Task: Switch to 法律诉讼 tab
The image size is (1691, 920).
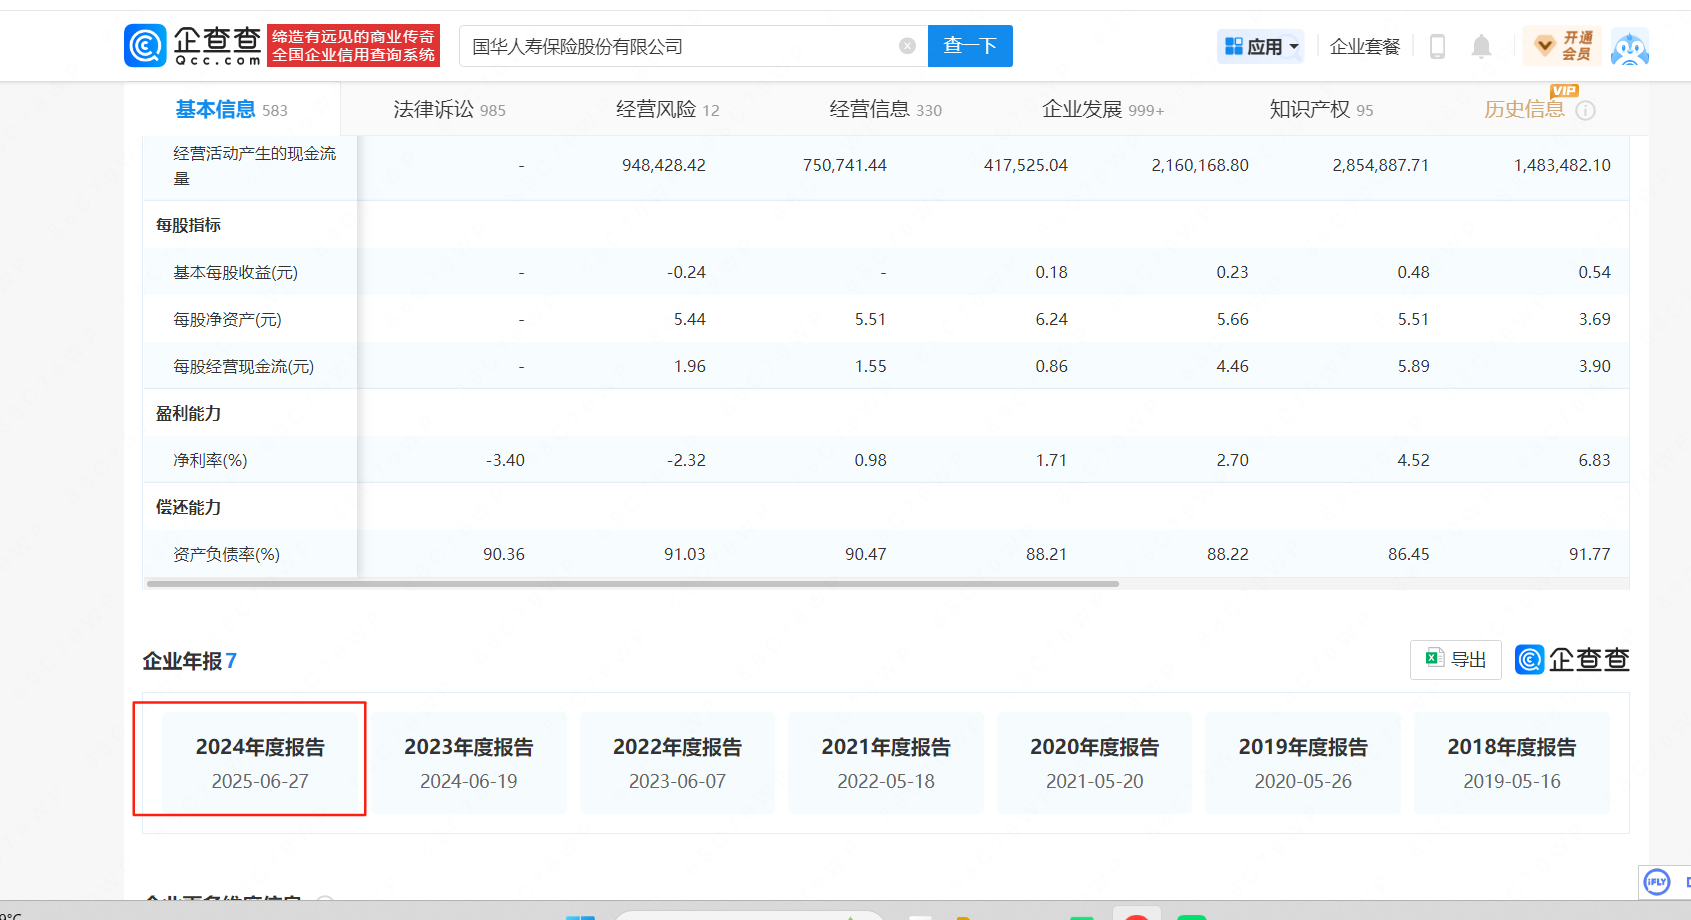Action: (x=449, y=109)
